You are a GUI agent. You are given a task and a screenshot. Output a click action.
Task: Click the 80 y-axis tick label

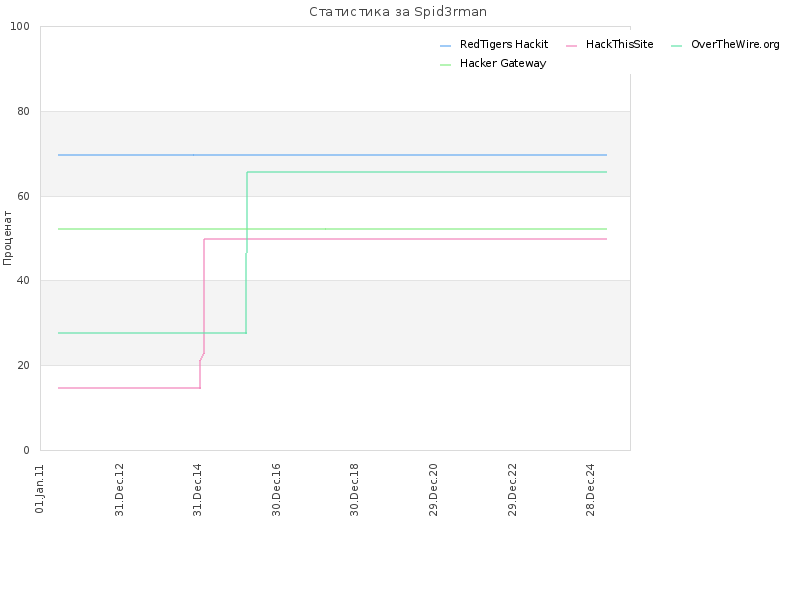[23, 111]
